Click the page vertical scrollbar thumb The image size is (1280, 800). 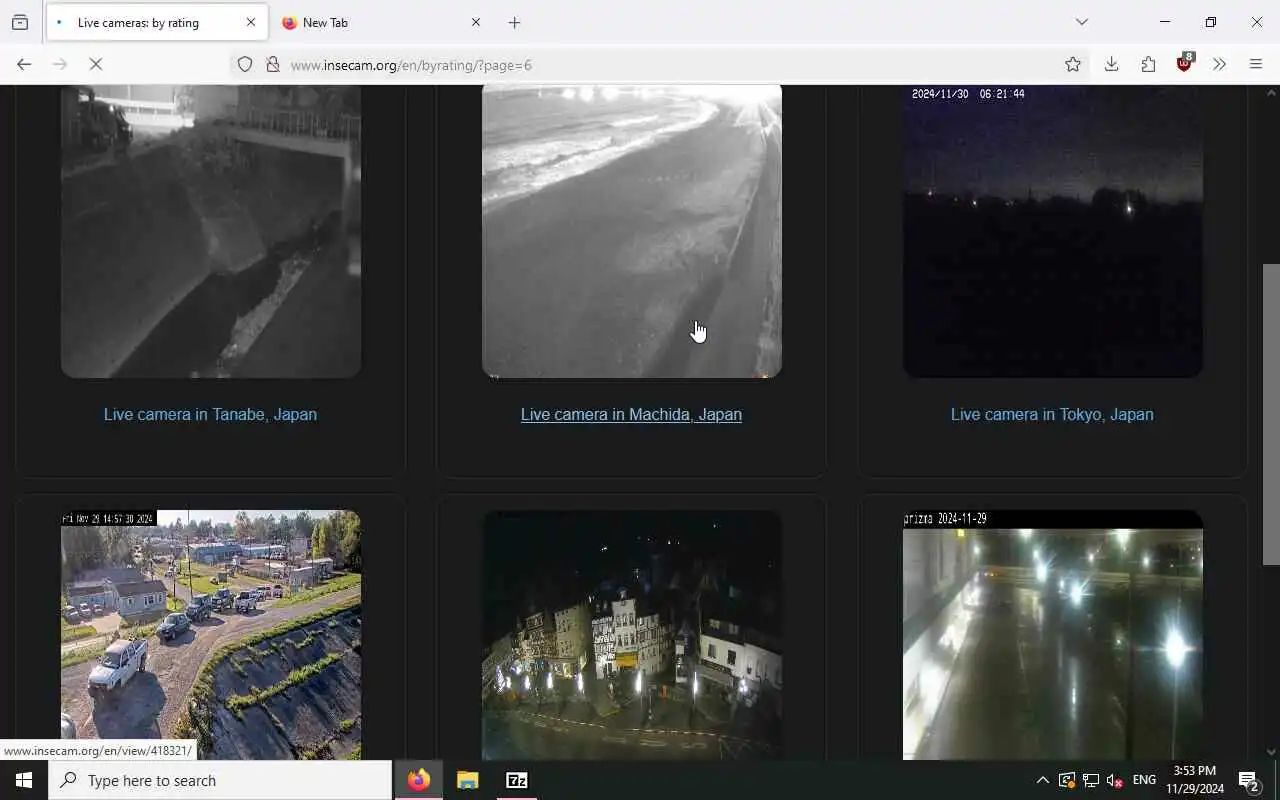(x=1271, y=415)
